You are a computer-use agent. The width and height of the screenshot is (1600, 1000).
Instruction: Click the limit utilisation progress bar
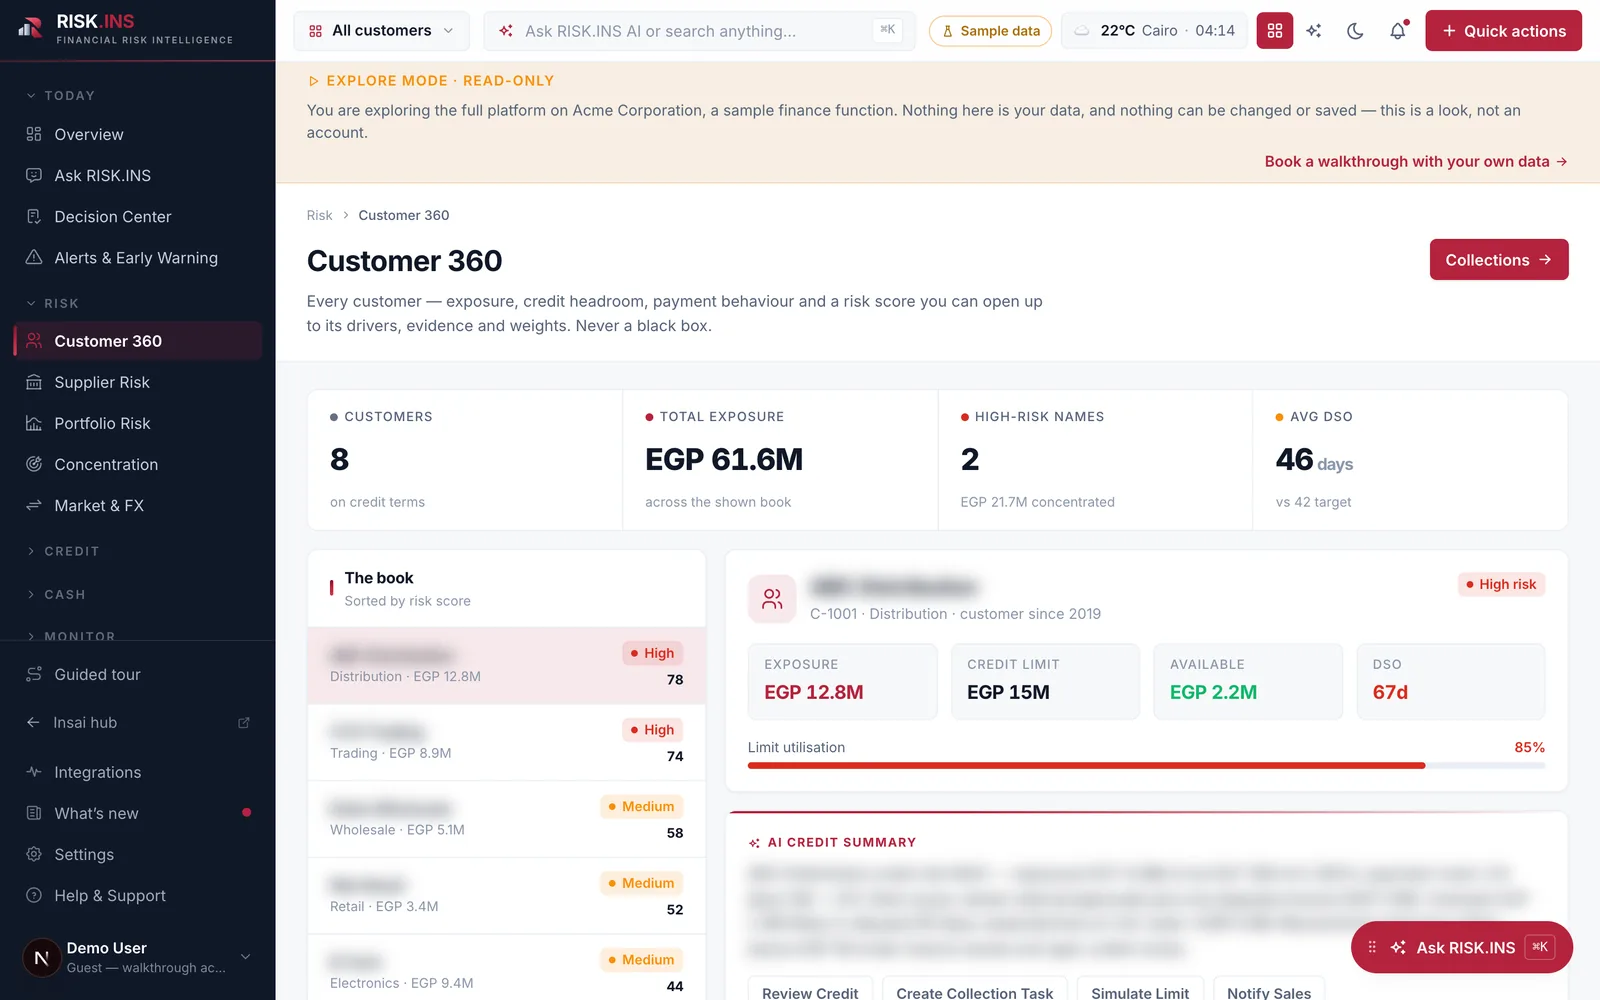click(1146, 766)
